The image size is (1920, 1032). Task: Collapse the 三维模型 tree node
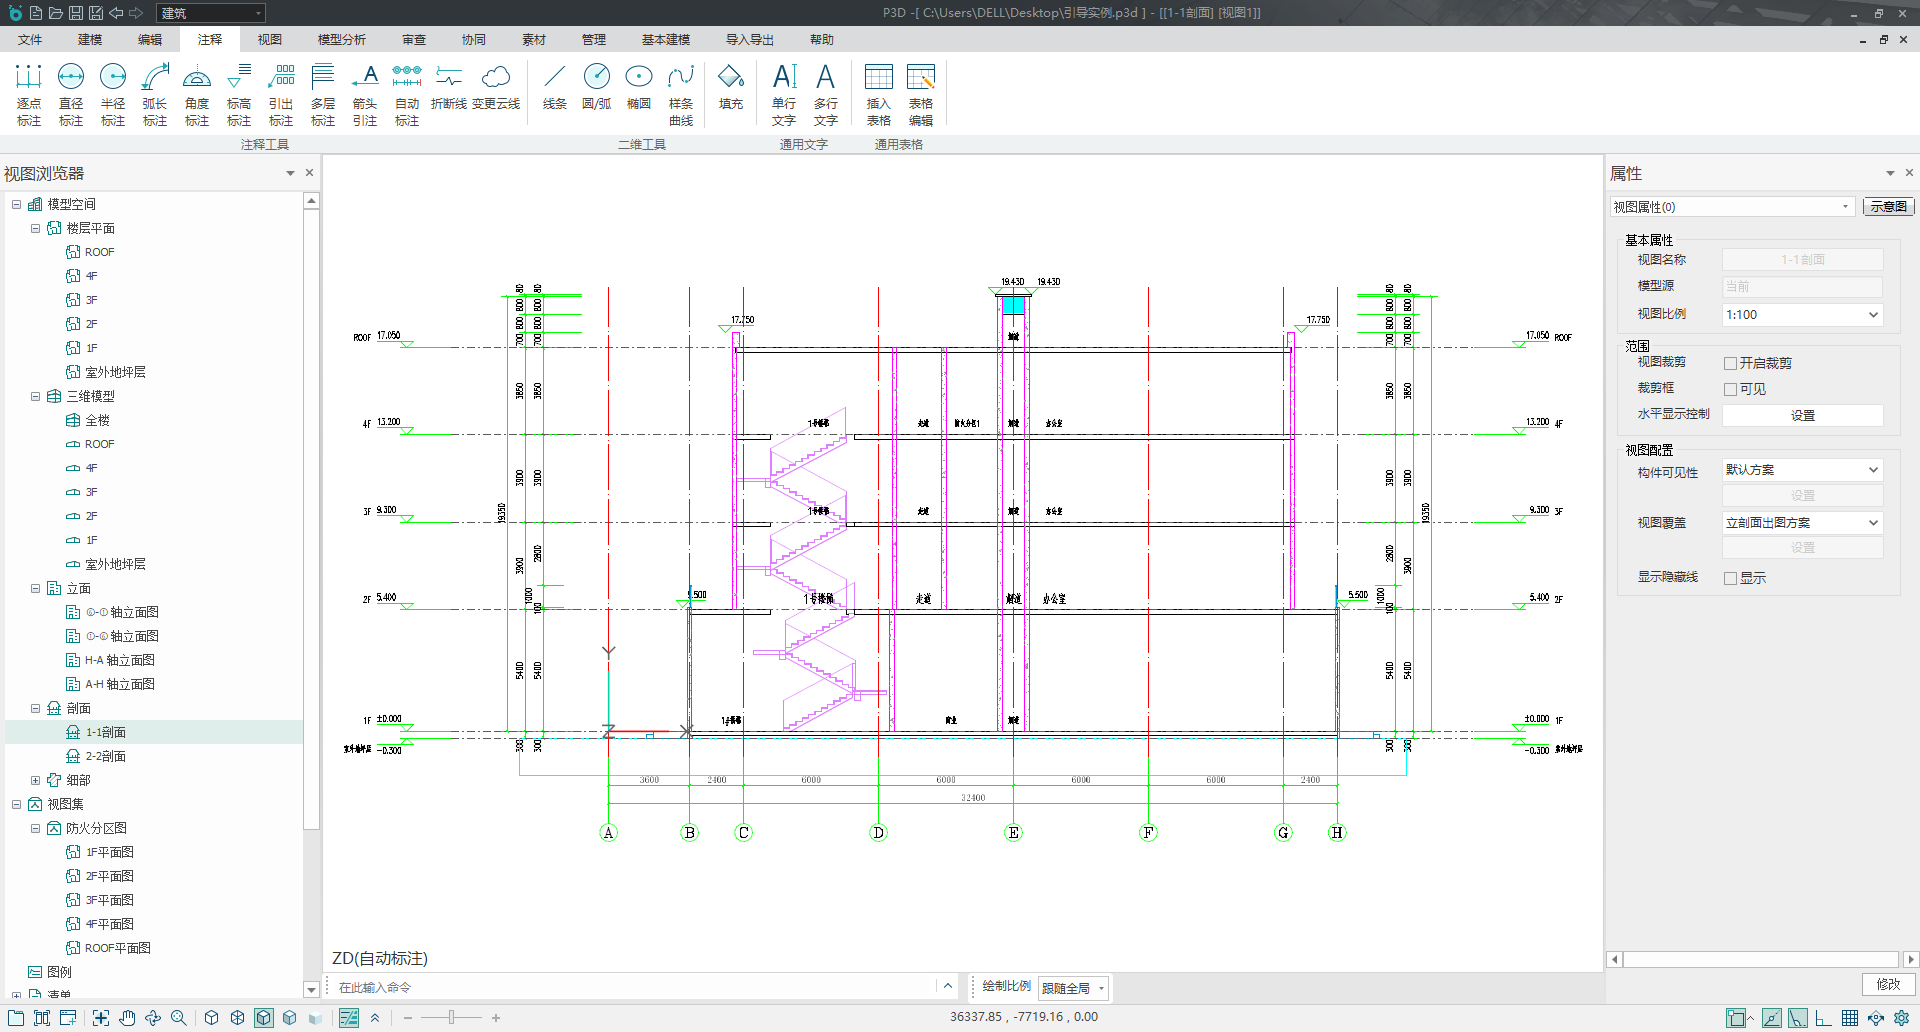35,397
